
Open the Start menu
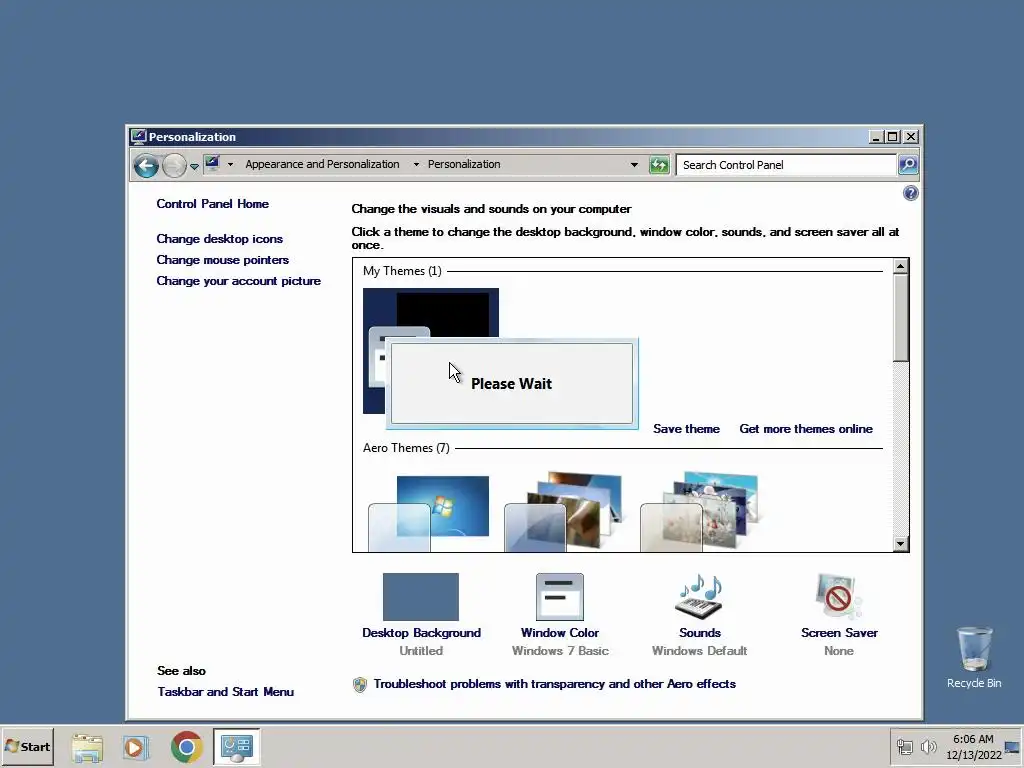tap(27, 746)
